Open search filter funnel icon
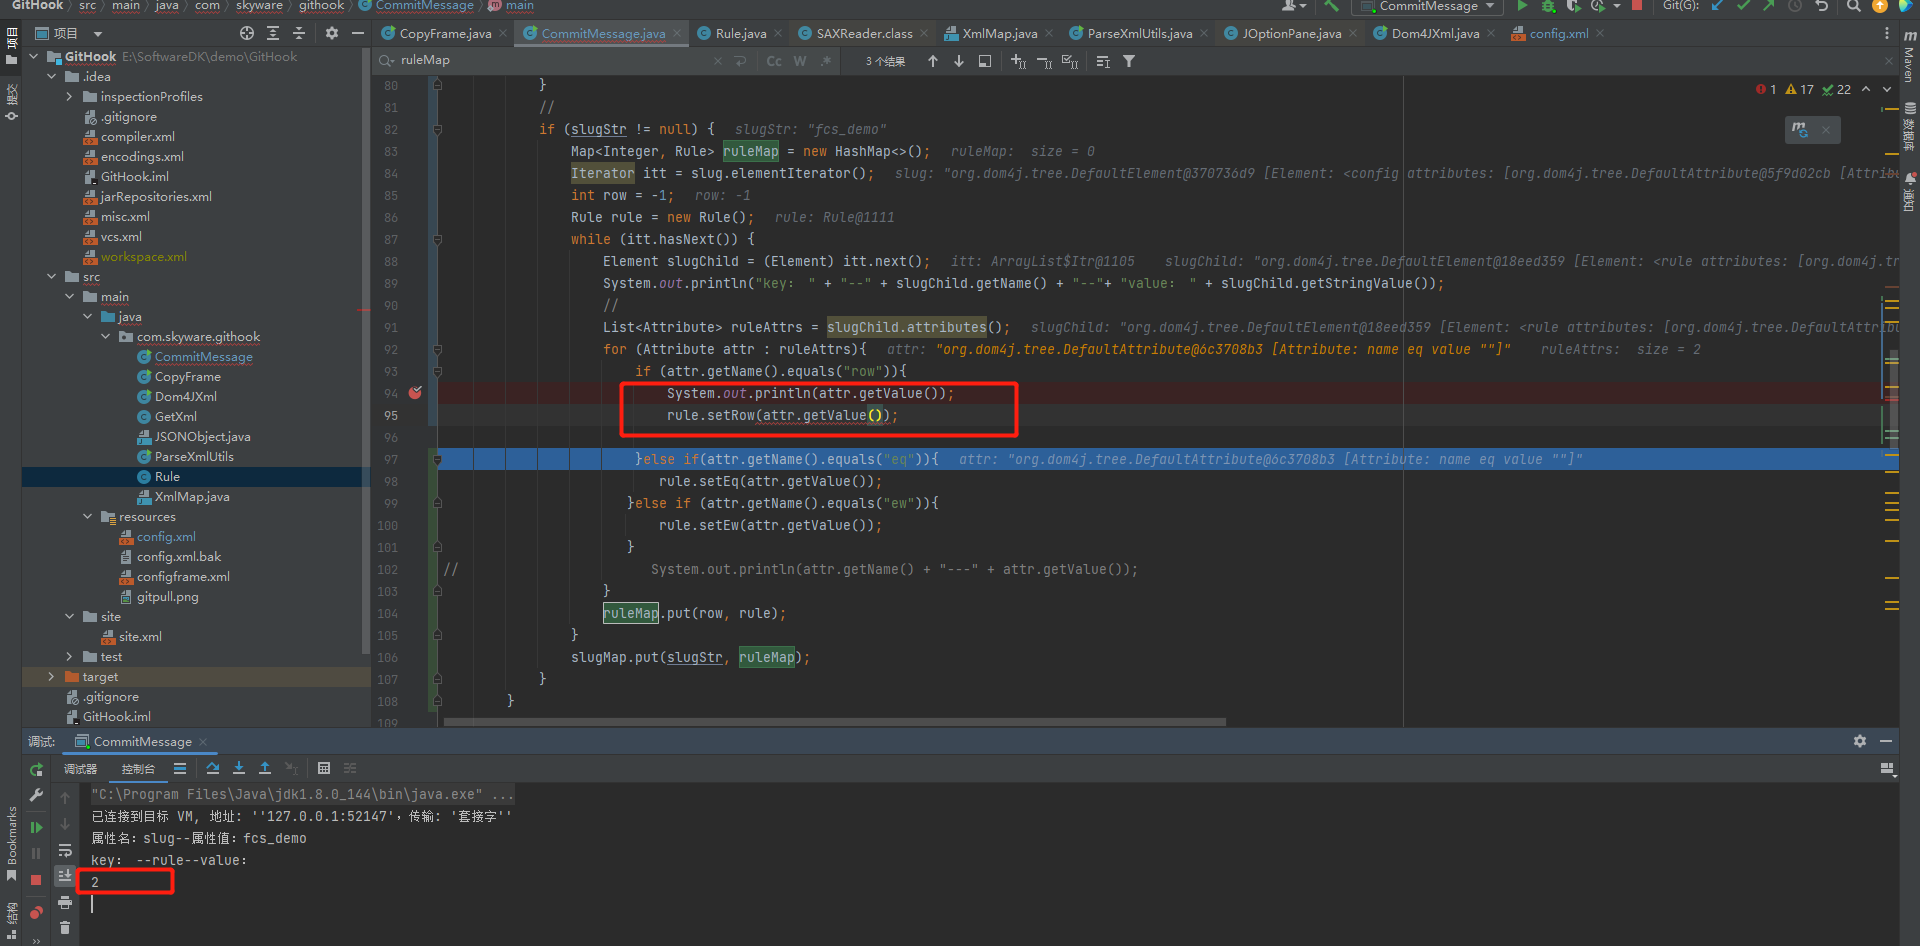The image size is (1920, 946). tap(1129, 61)
